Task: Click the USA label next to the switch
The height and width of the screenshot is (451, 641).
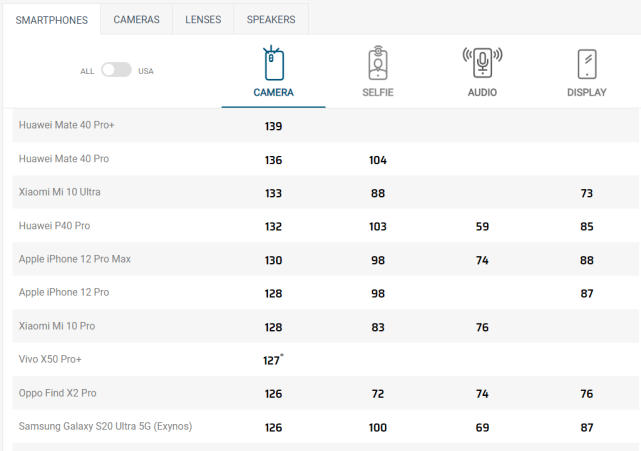Action: tap(146, 71)
